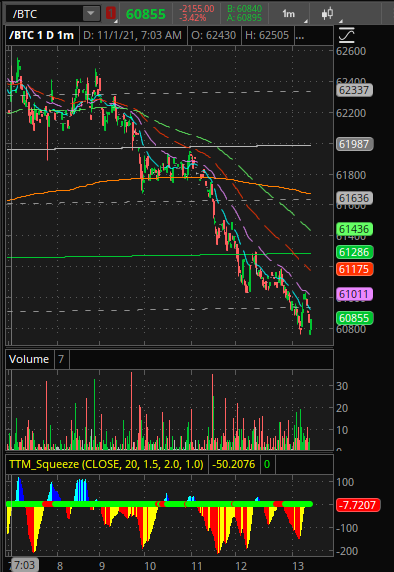This screenshot has width=394, height=572.
Task: Select the Volume study label
Action: tap(29, 359)
